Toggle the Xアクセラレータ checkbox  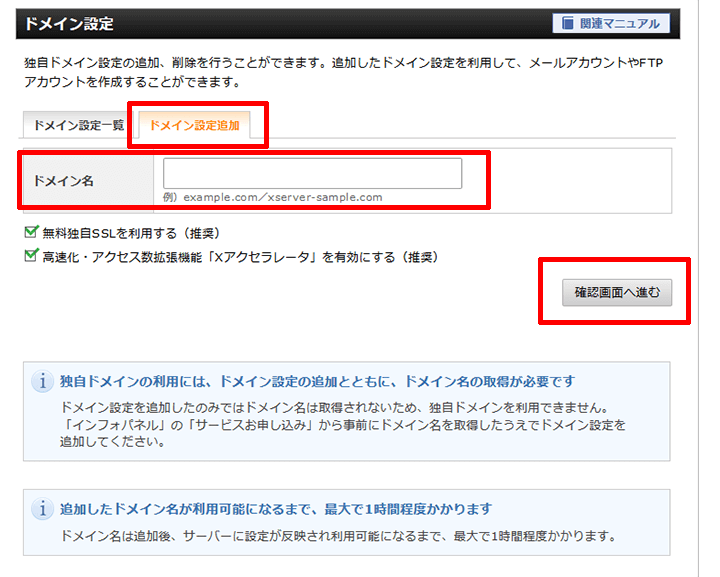coord(31,255)
